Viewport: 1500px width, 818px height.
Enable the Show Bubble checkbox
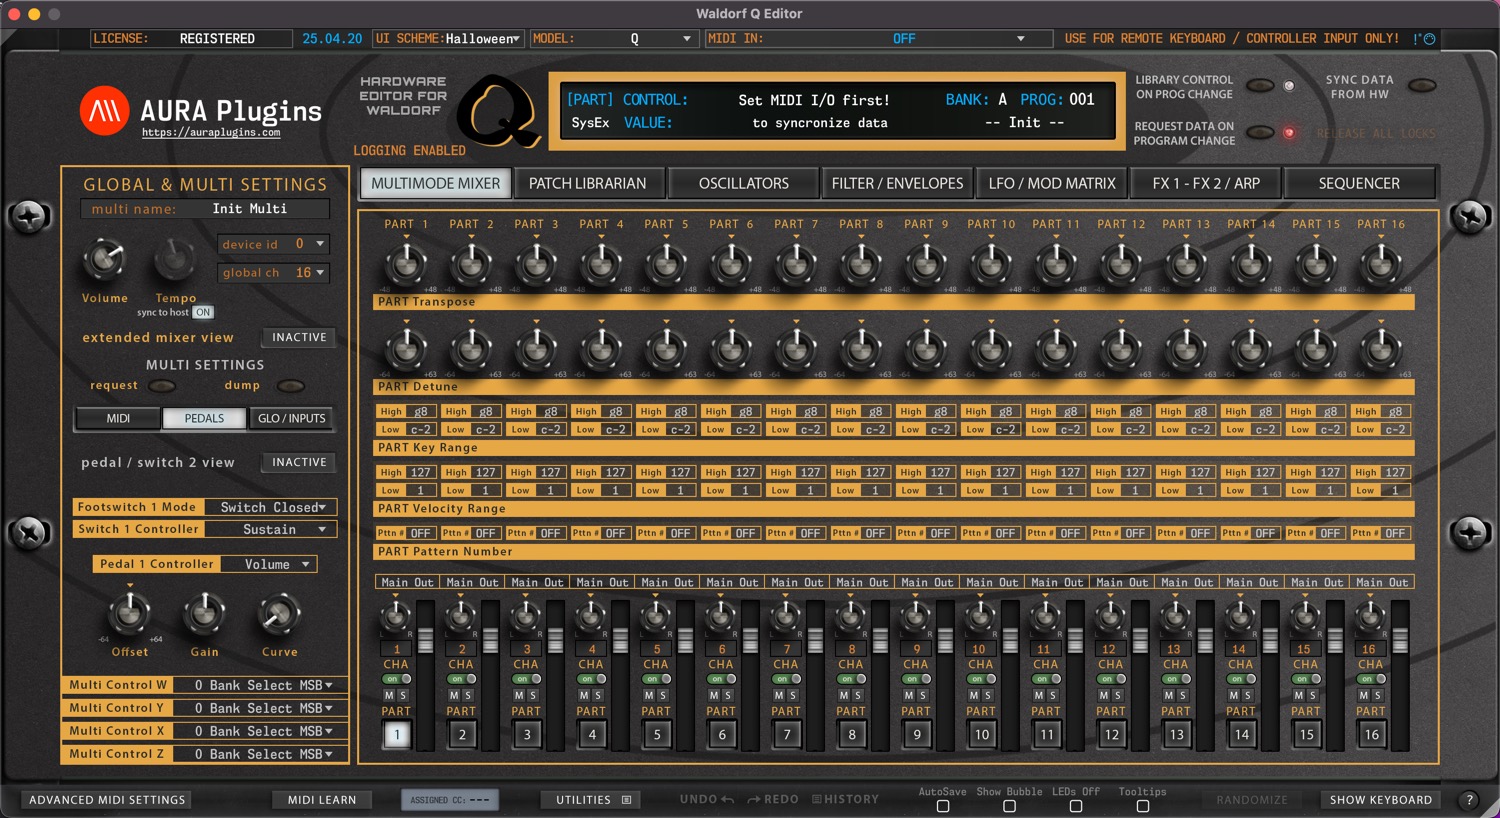coord(1009,806)
